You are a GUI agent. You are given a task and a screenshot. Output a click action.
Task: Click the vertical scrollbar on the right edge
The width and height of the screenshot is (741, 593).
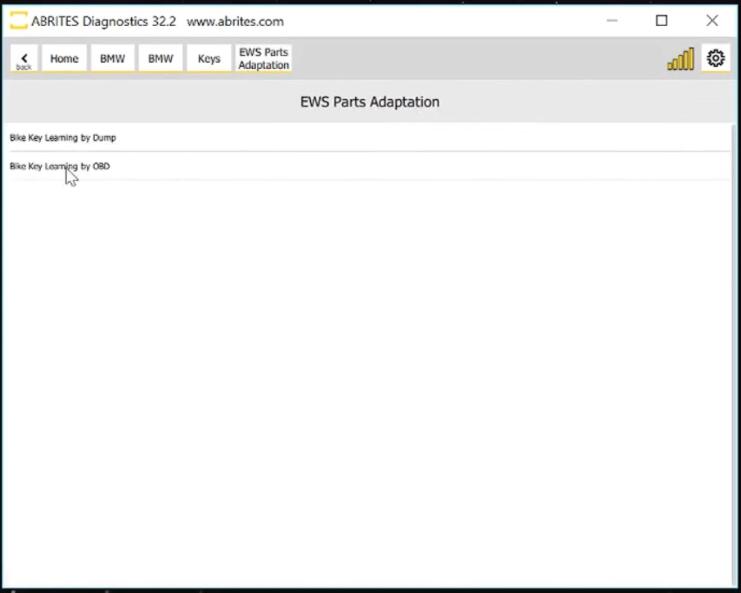click(x=734, y=354)
